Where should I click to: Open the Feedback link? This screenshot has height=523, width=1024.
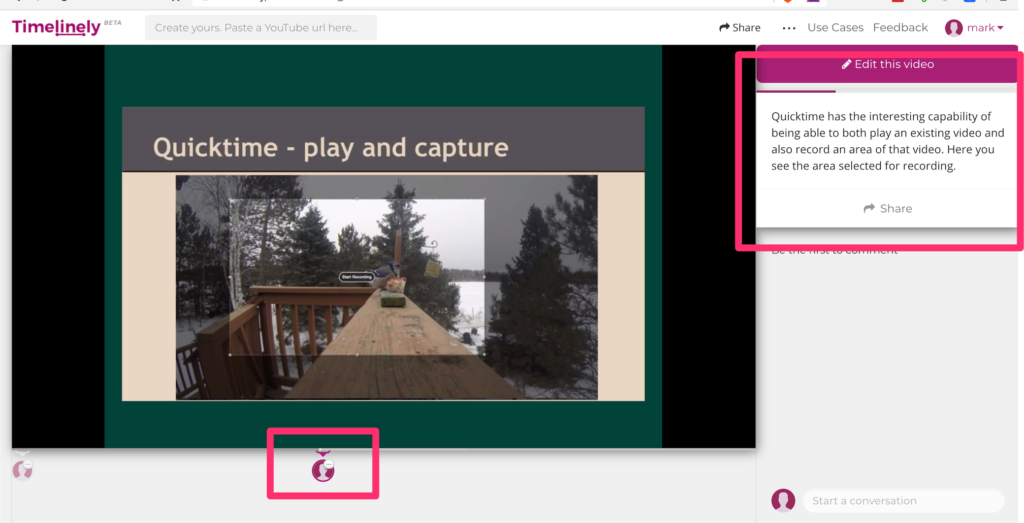[900, 28]
